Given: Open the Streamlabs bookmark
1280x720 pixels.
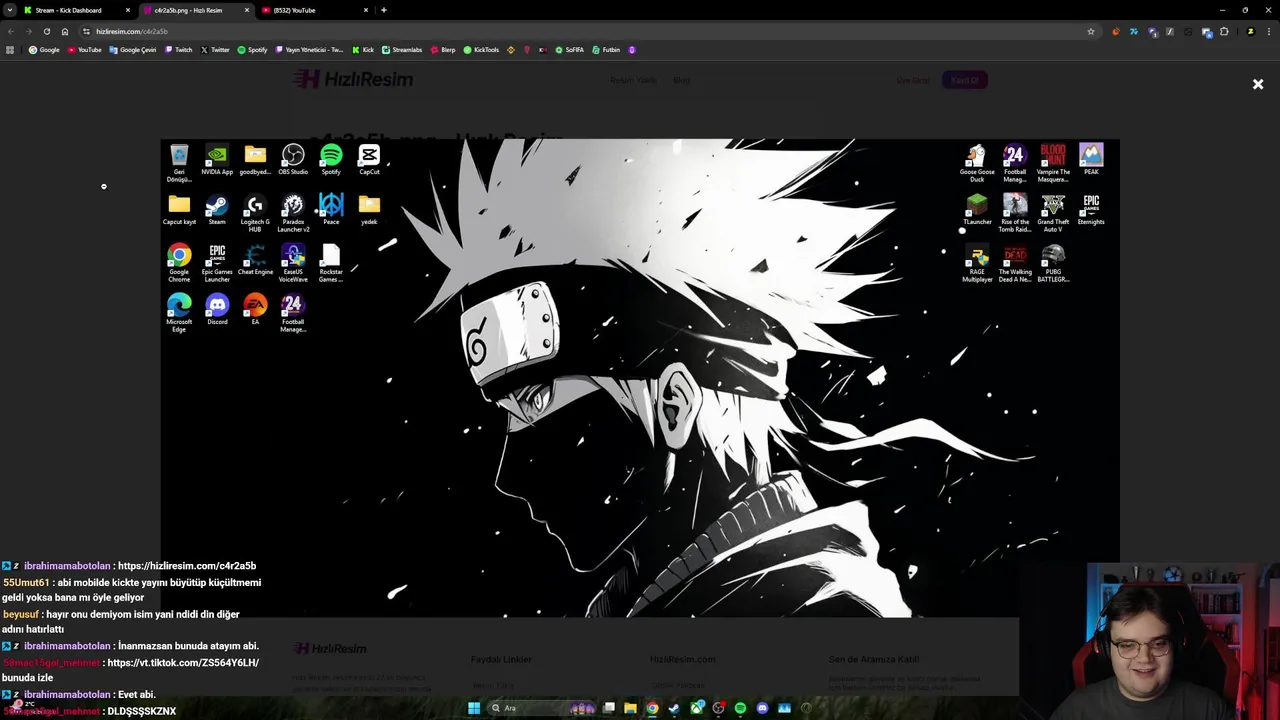Looking at the screenshot, I should (x=402, y=49).
